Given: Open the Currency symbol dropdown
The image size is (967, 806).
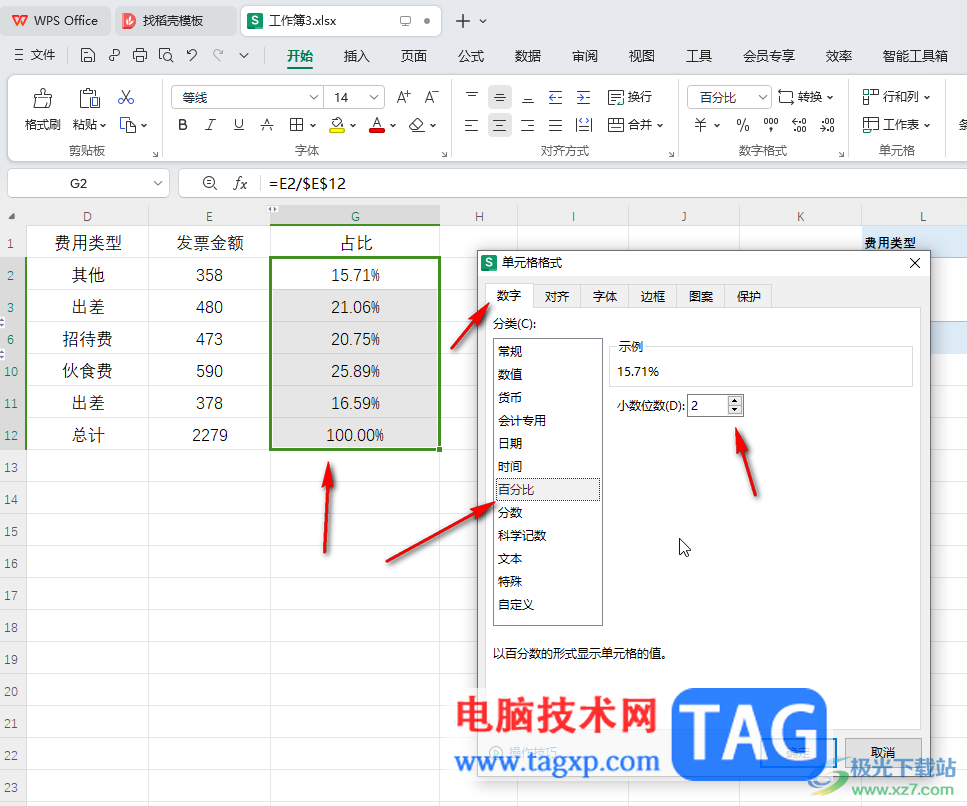Looking at the screenshot, I should [x=717, y=125].
